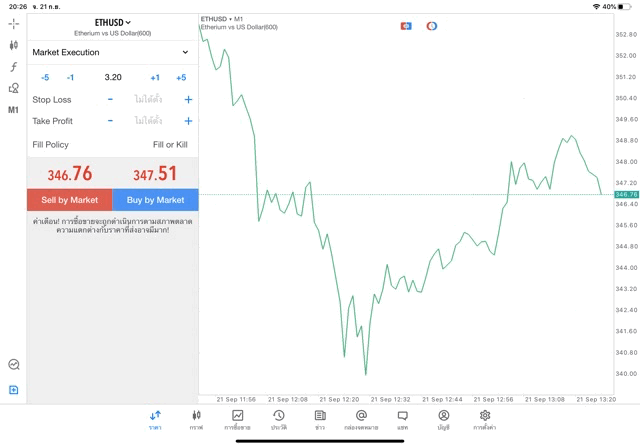Tap the volume field showing 3.20
Image resolution: width=640 pixels, height=447 pixels.
pyautogui.click(x=113, y=77)
